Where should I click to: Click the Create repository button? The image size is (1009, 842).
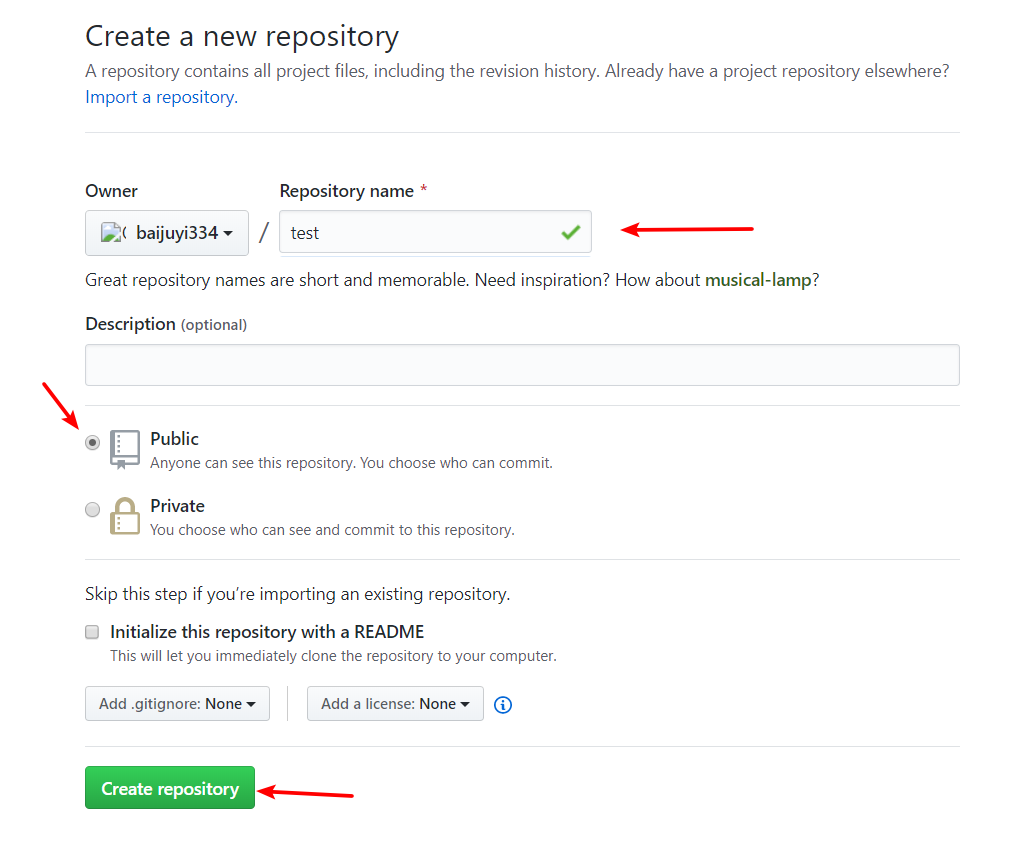pyautogui.click(x=170, y=788)
